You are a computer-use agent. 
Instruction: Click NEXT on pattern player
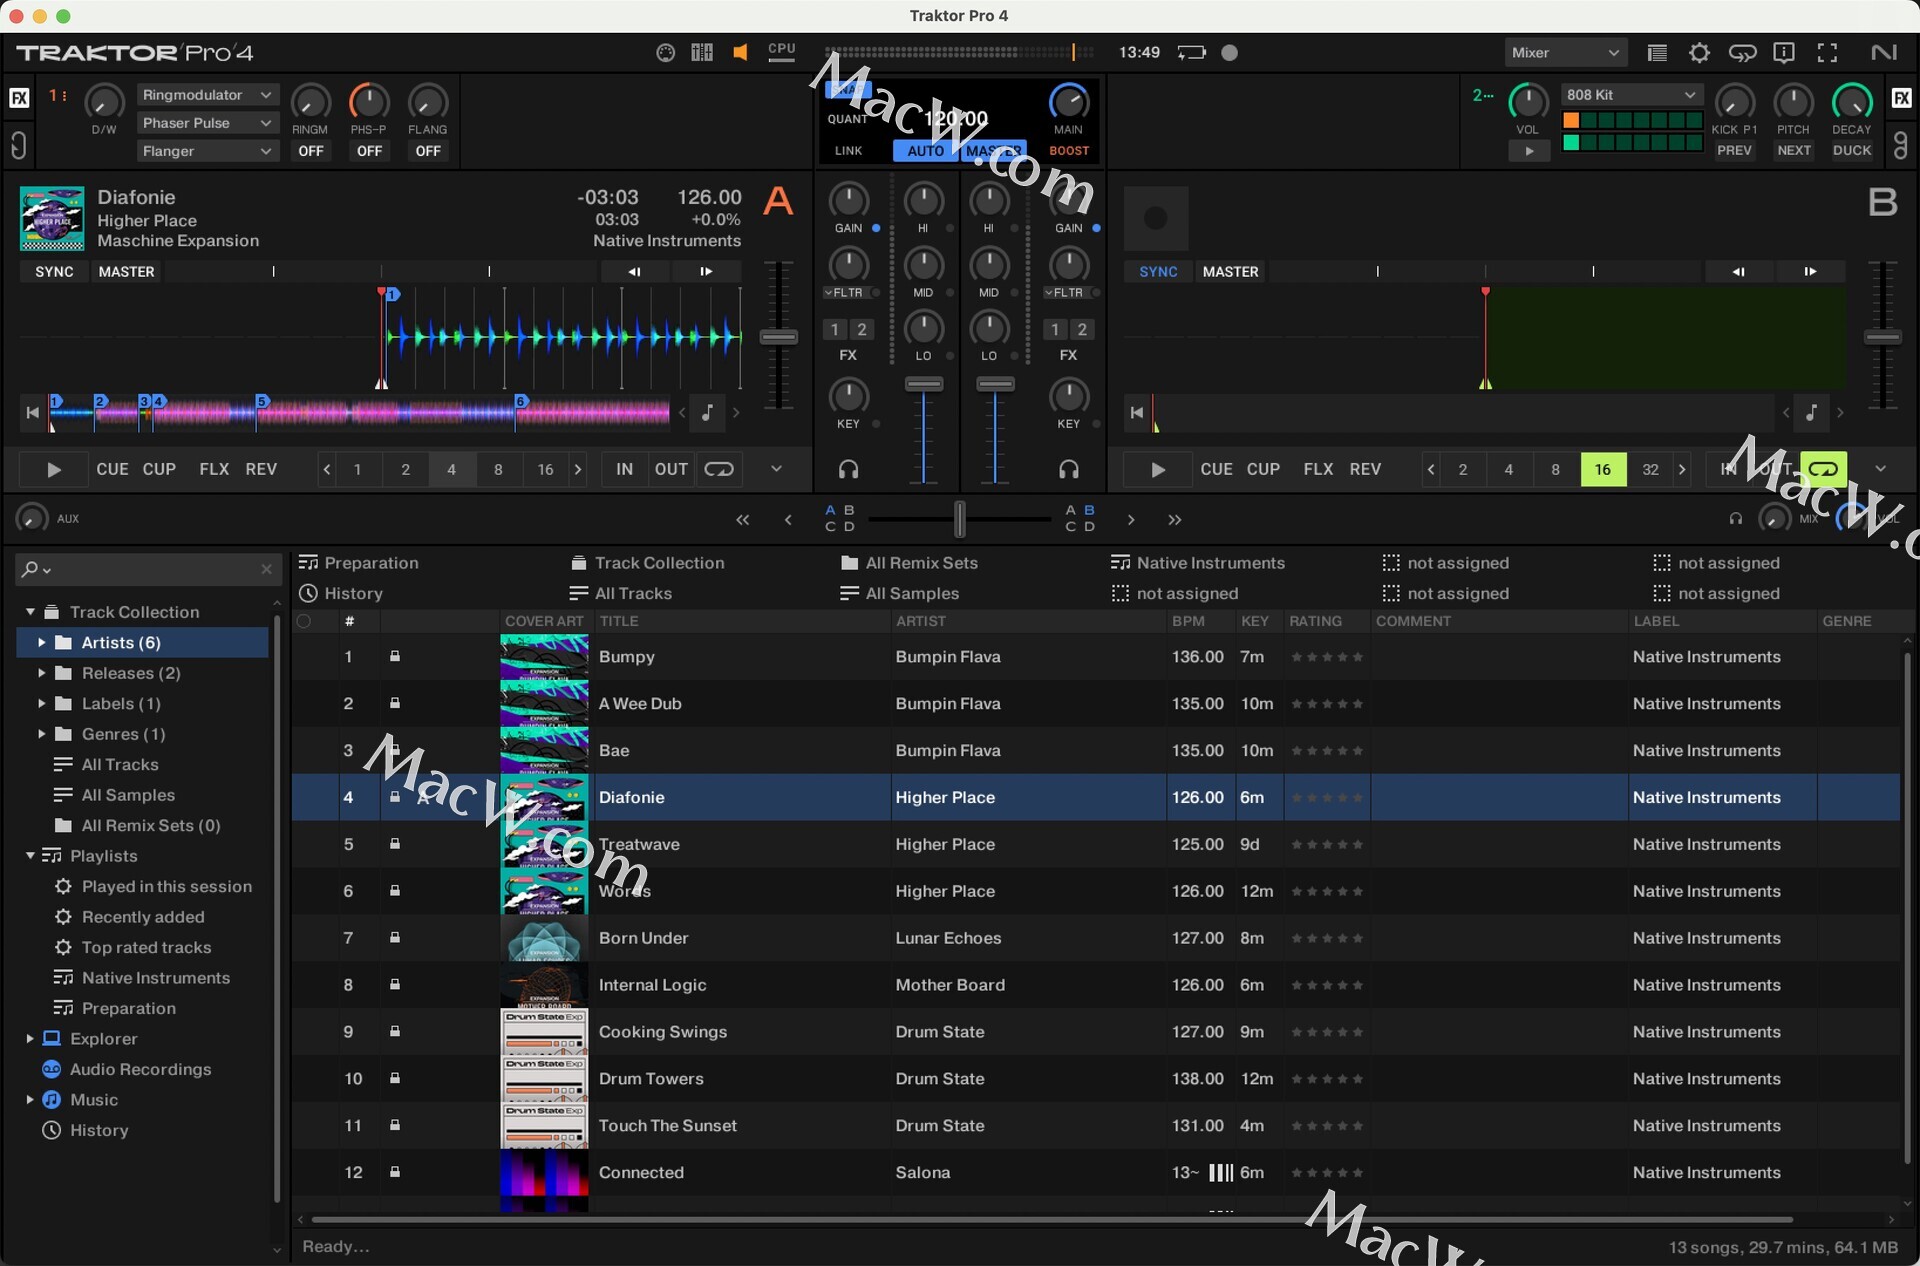point(1793,151)
